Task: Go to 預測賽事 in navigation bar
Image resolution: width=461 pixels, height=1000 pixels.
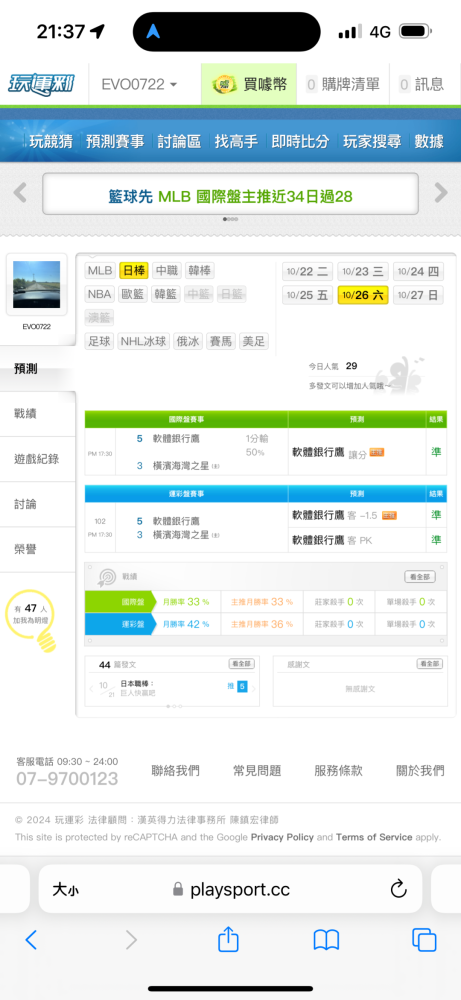Action: [115, 141]
